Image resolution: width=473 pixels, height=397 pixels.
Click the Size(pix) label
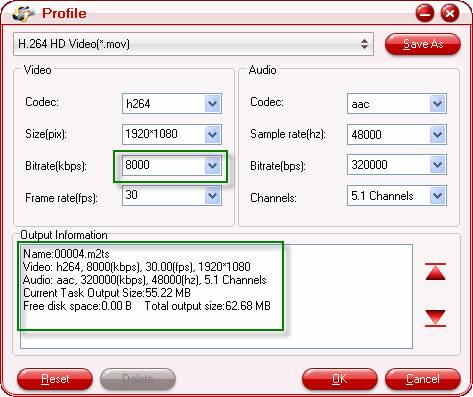46,134
